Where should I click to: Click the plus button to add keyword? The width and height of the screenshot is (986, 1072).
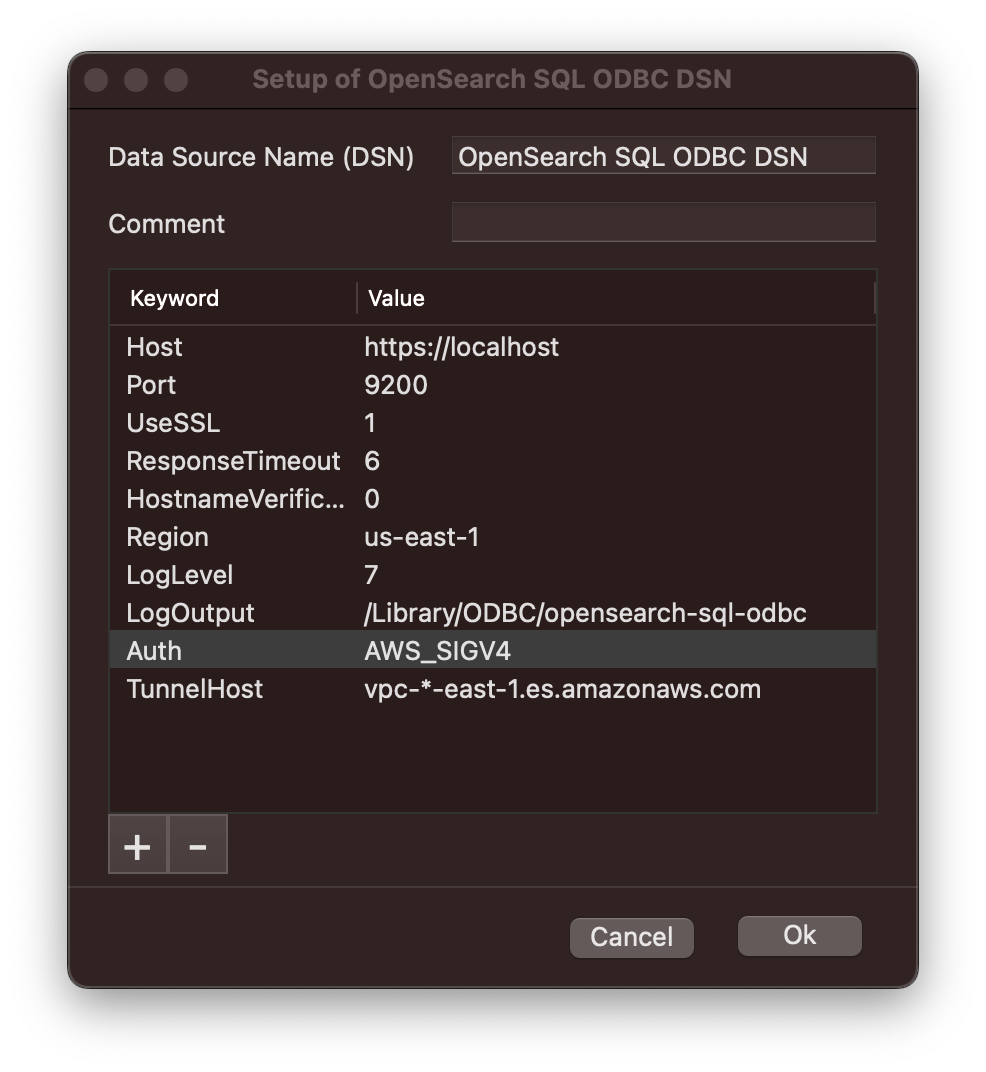[x=137, y=845]
